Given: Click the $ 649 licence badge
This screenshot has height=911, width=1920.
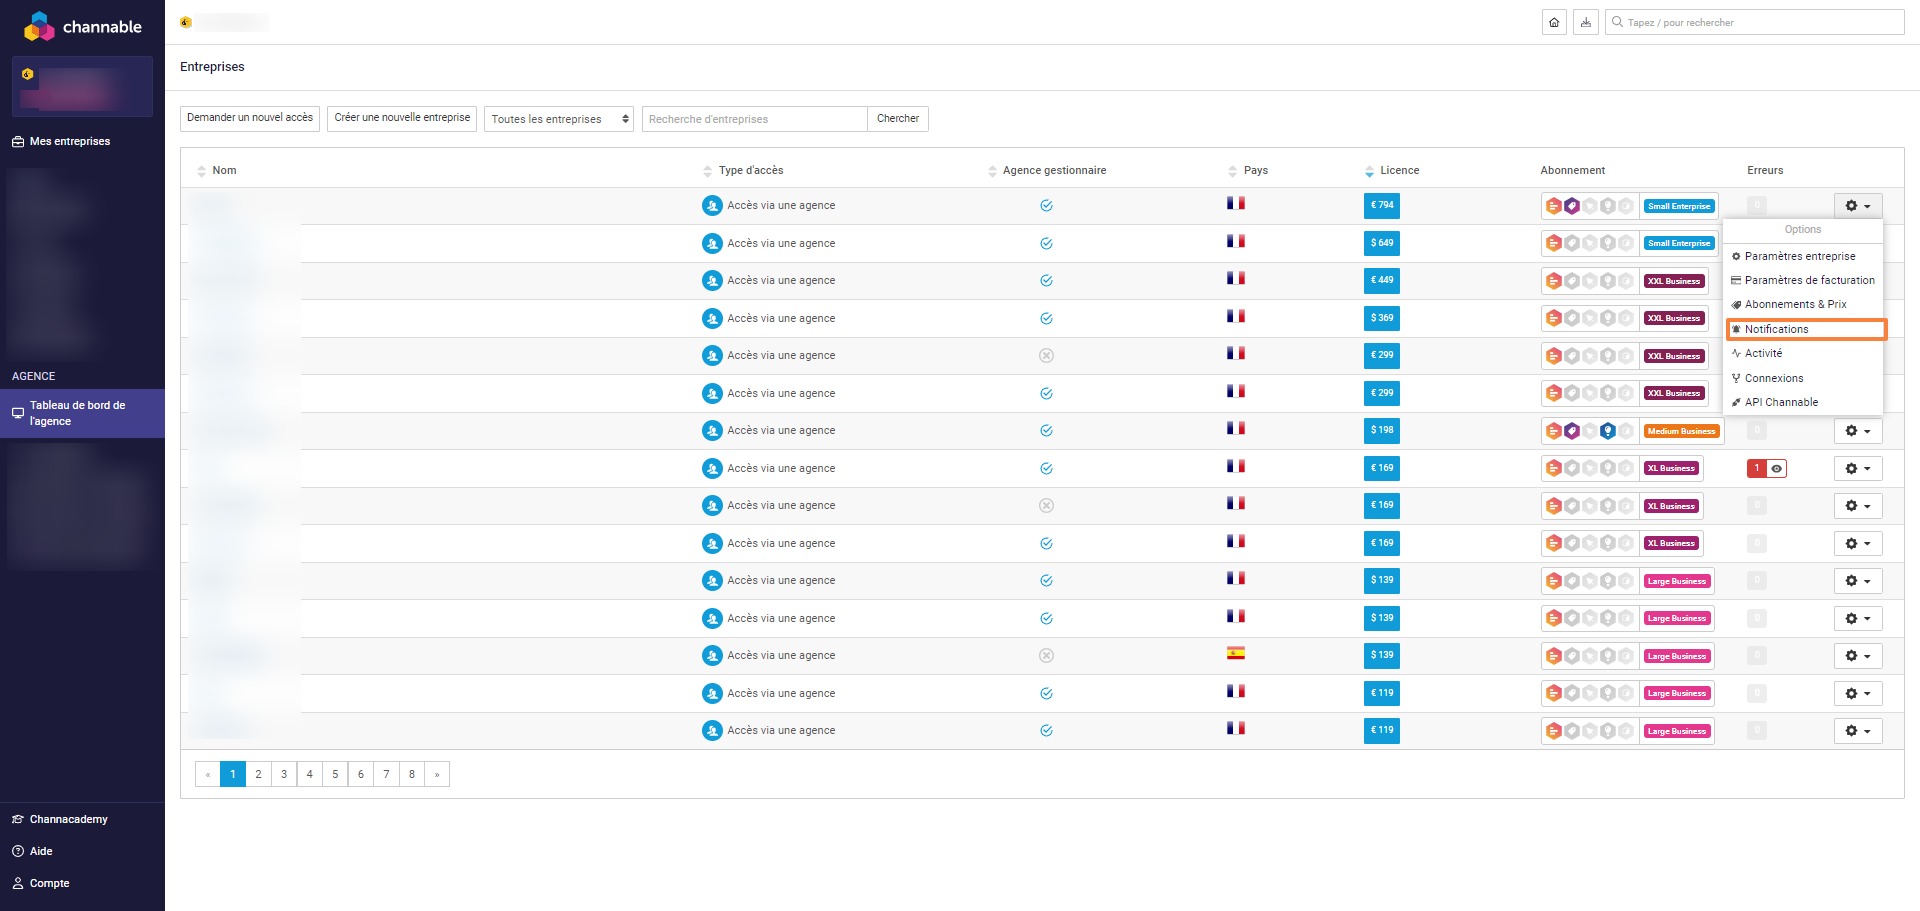Looking at the screenshot, I should point(1382,243).
